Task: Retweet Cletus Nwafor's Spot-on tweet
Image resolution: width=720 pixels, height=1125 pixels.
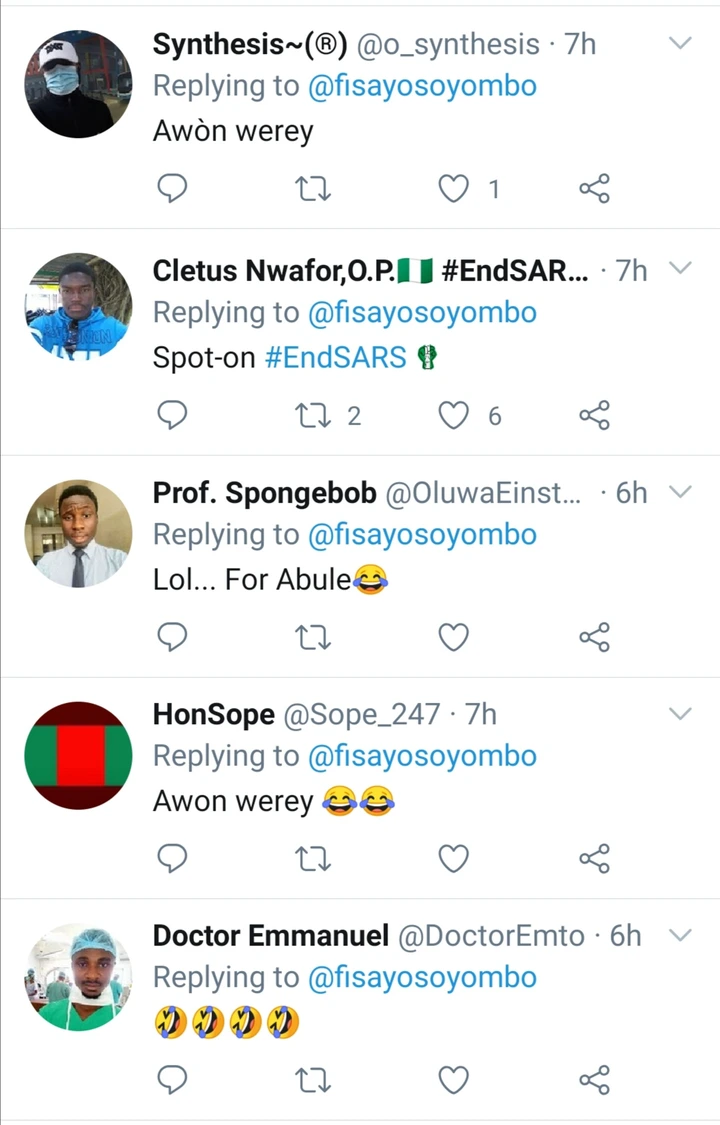Action: (x=315, y=415)
